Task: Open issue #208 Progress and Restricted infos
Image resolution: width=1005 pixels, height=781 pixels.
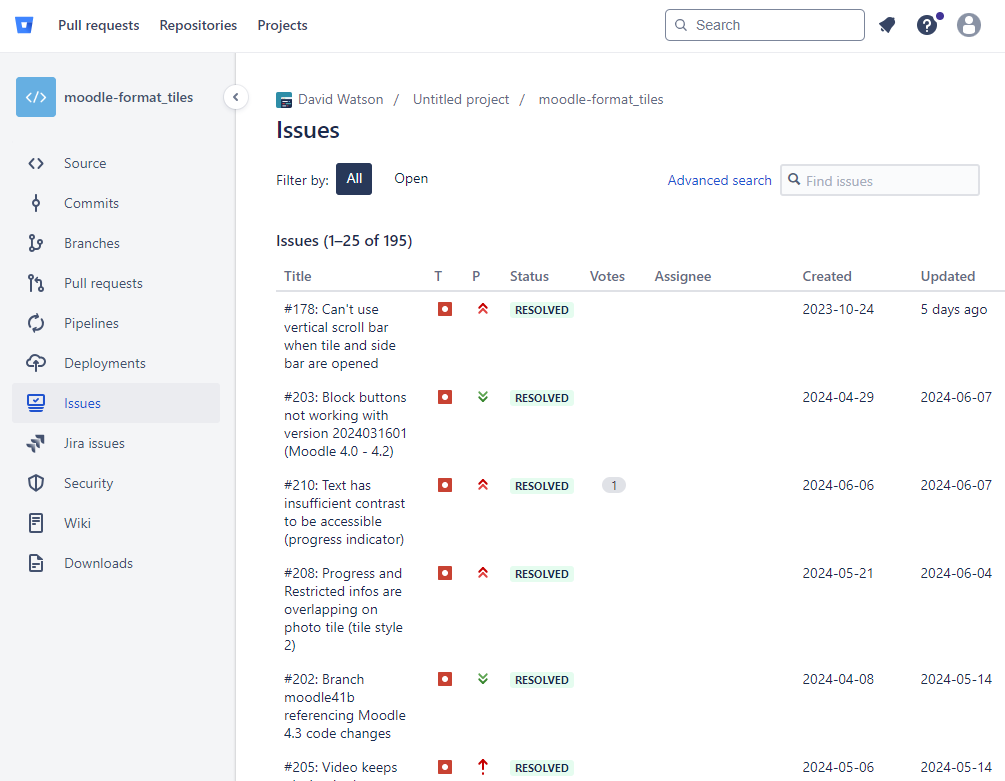Action: point(344,609)
